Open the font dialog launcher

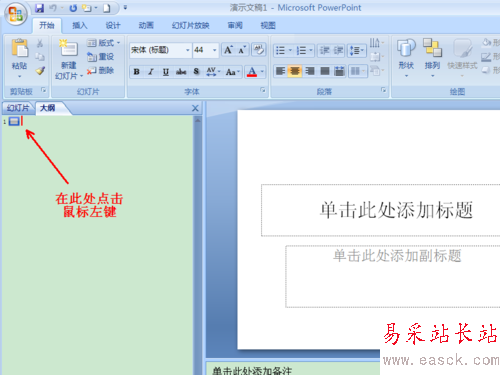pyautogui.click(x=263, y=90)
